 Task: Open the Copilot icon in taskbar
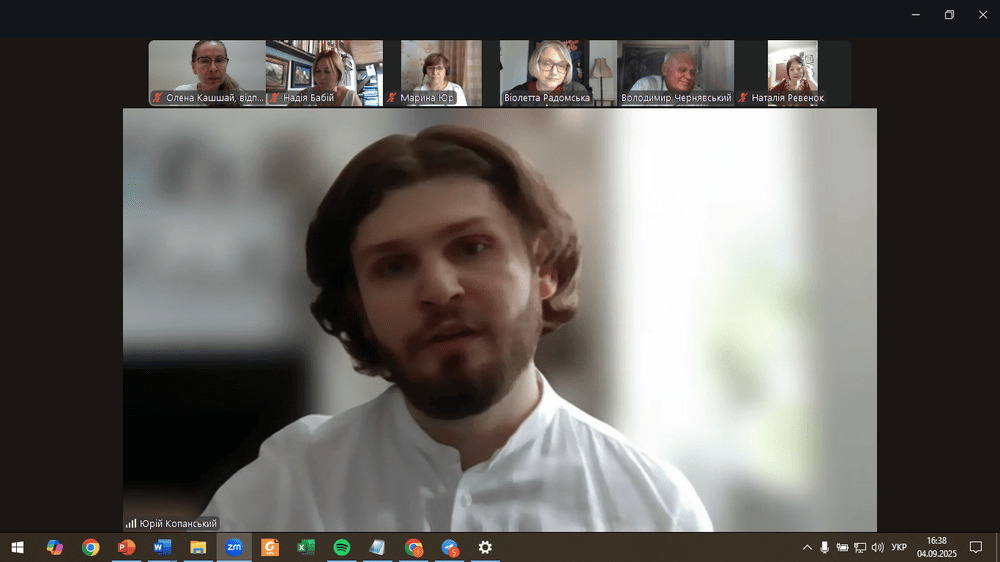click(55, 547)
